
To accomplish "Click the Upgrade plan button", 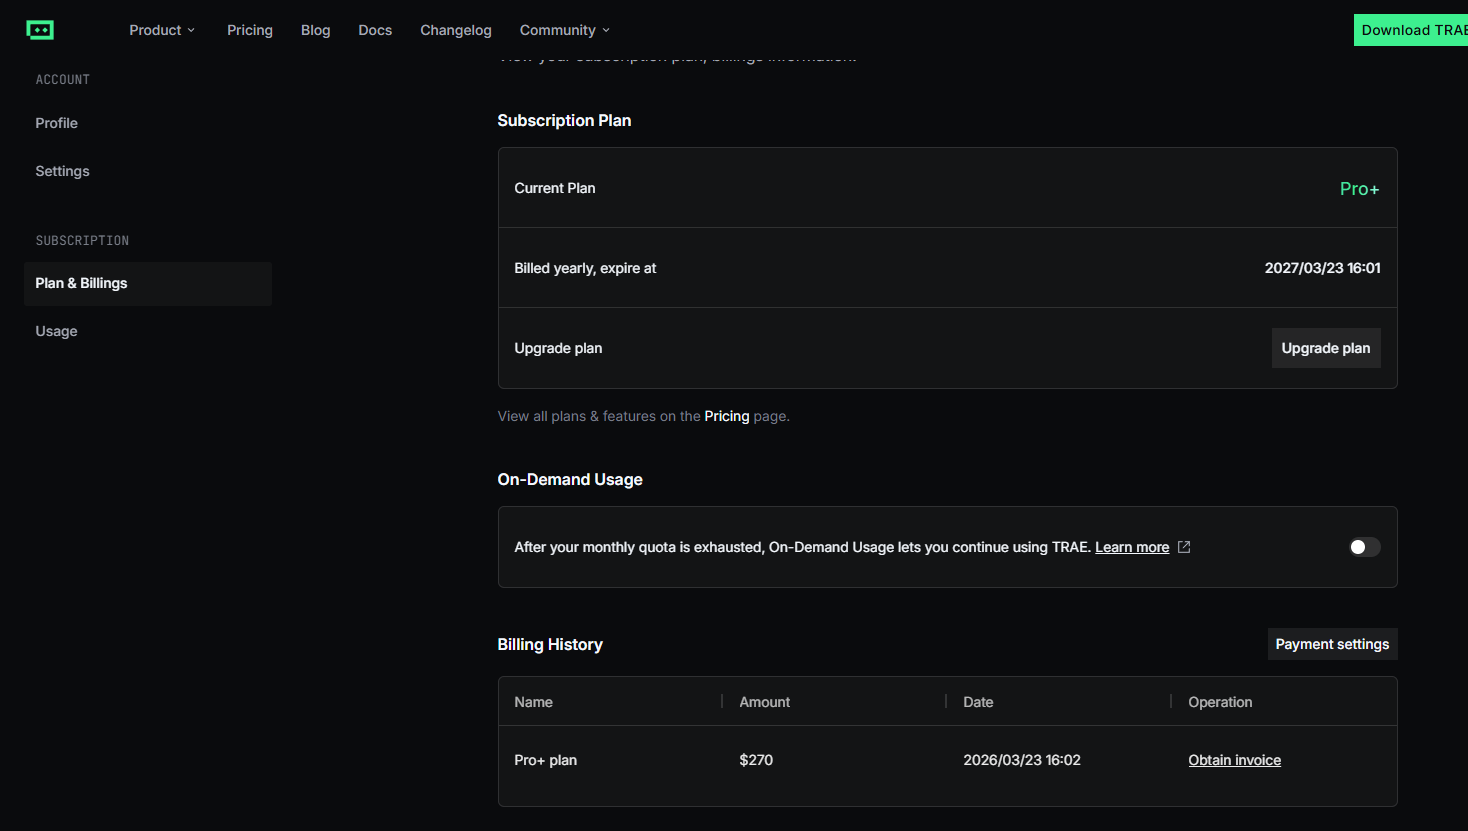I will click(1325, 348).
